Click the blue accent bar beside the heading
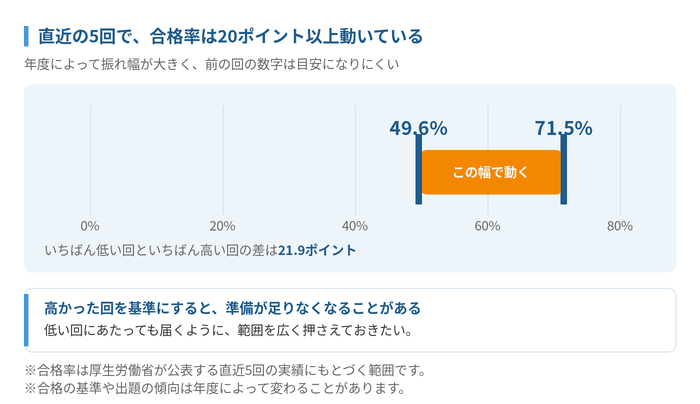 (x=26, y=36)
